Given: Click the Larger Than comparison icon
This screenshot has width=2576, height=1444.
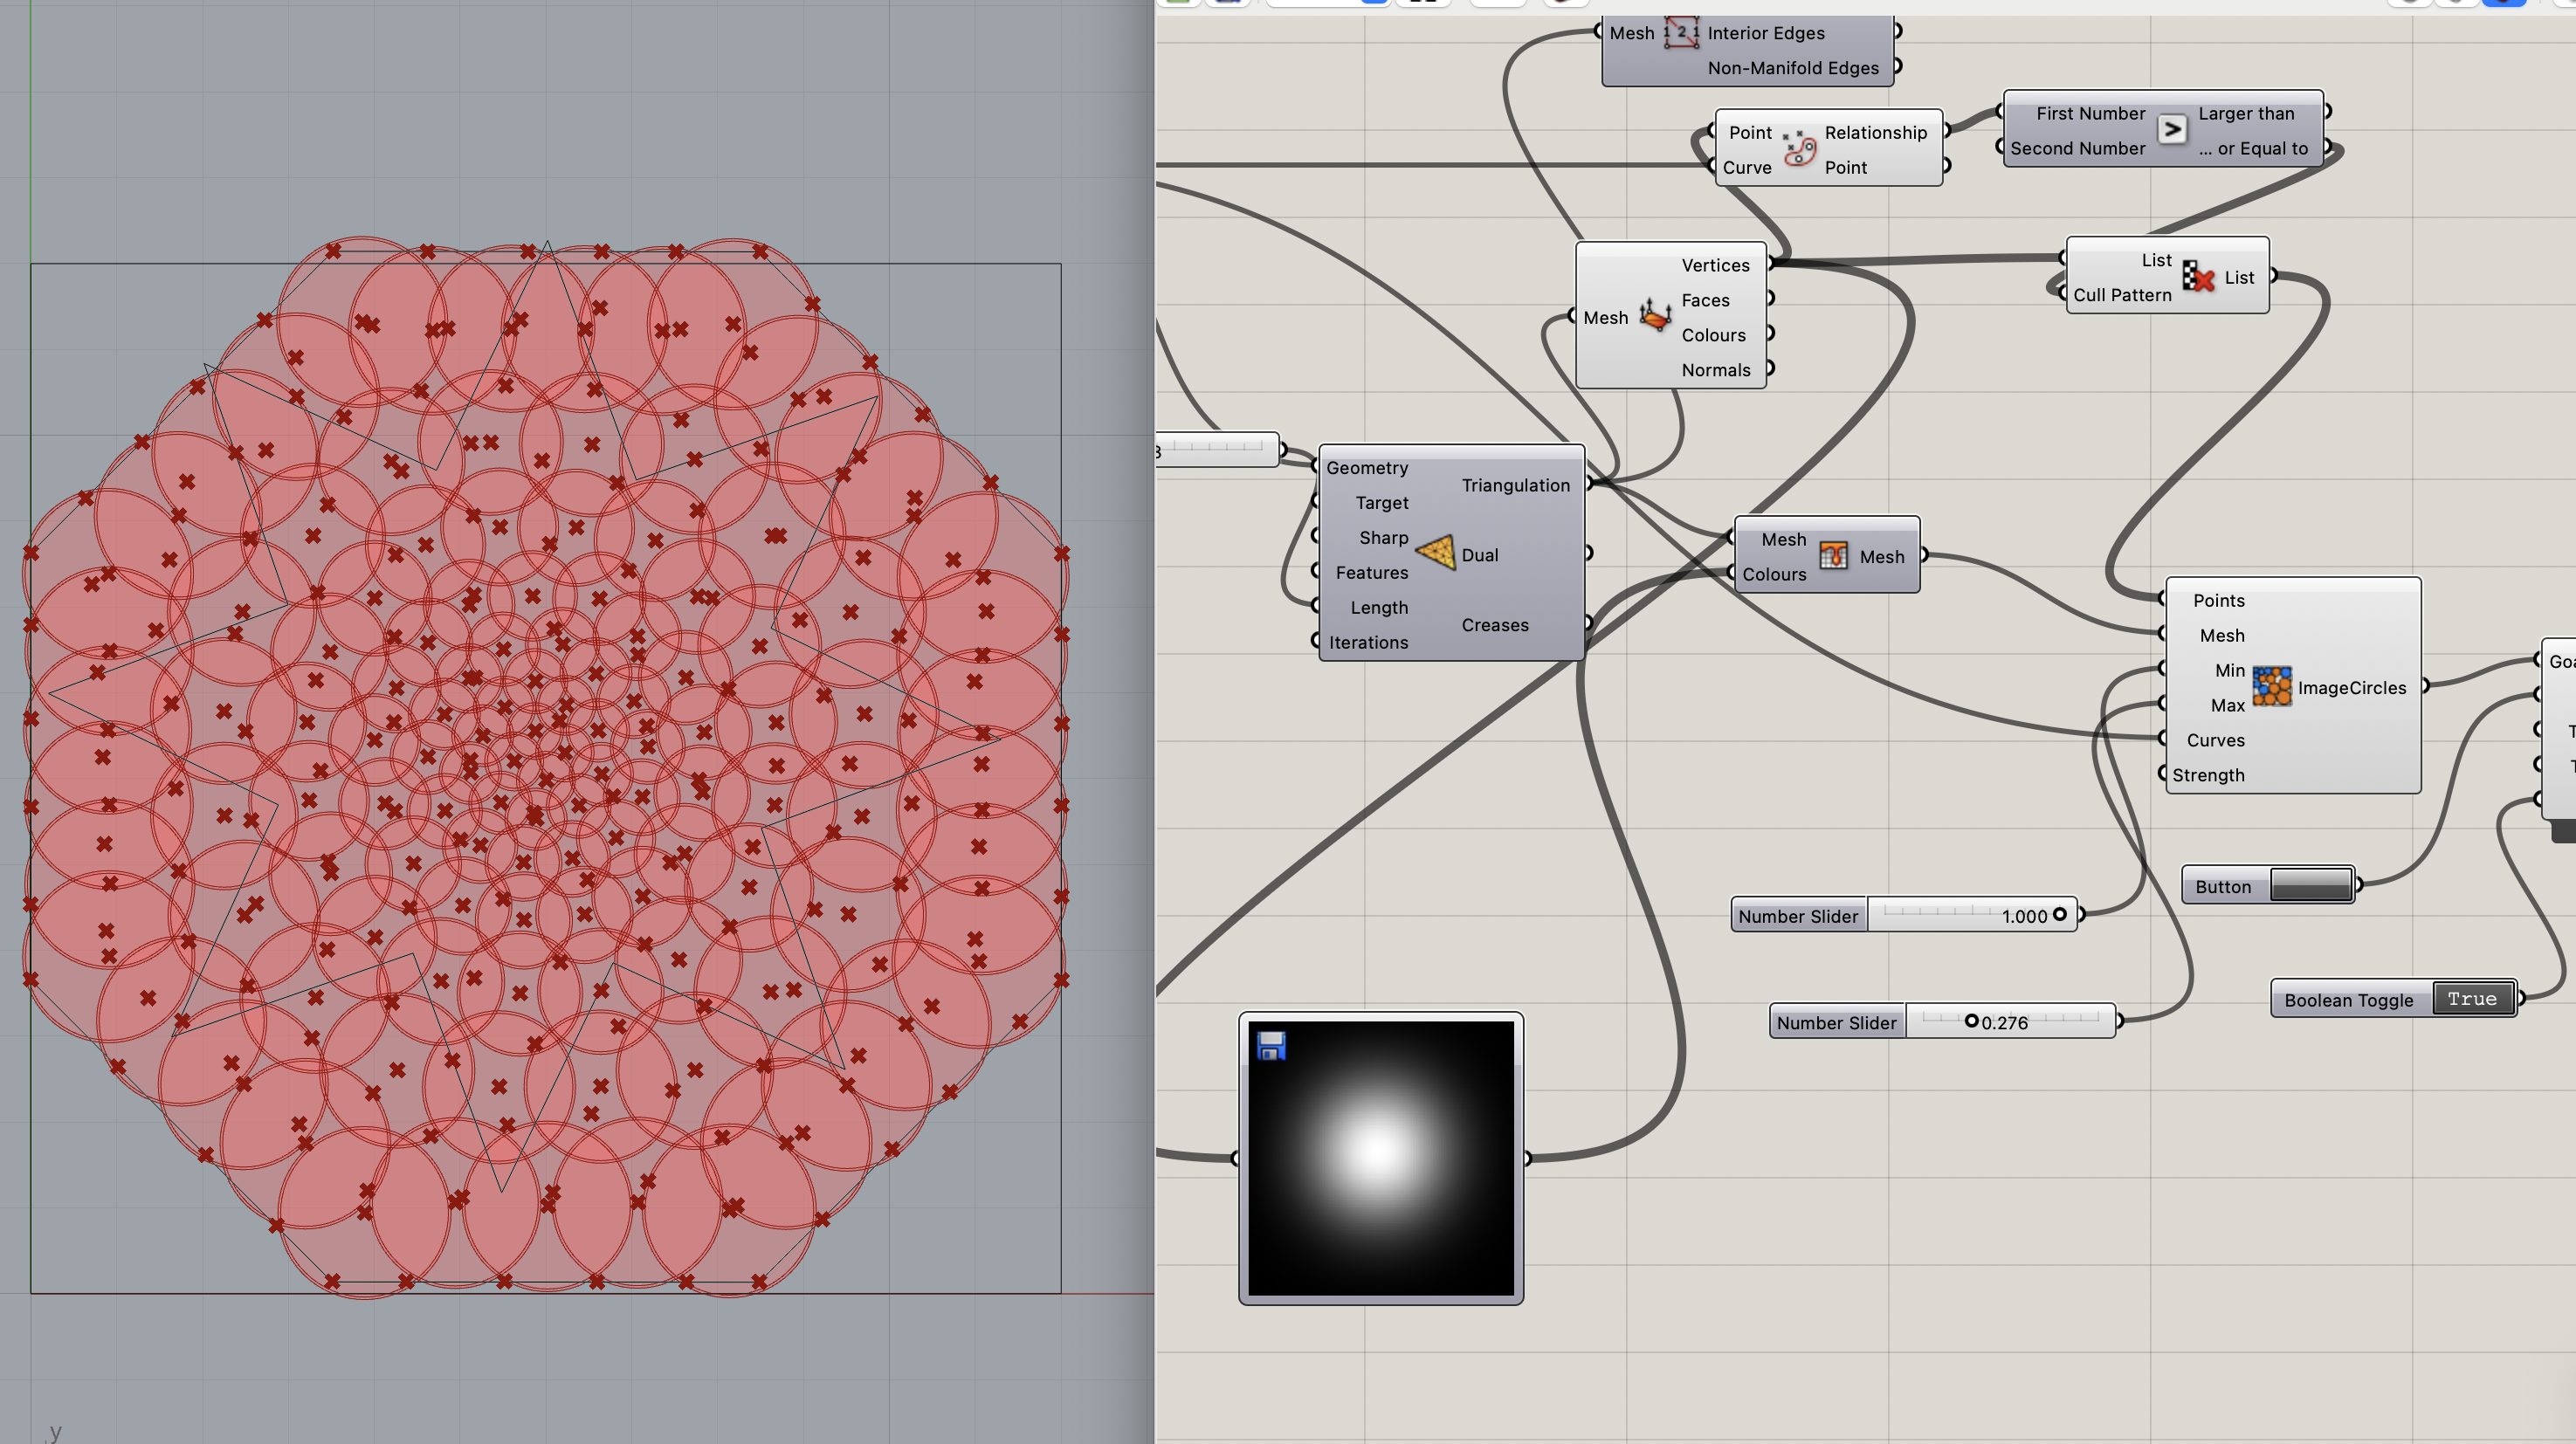Looking at the screenshot, I should (2171, 130).
